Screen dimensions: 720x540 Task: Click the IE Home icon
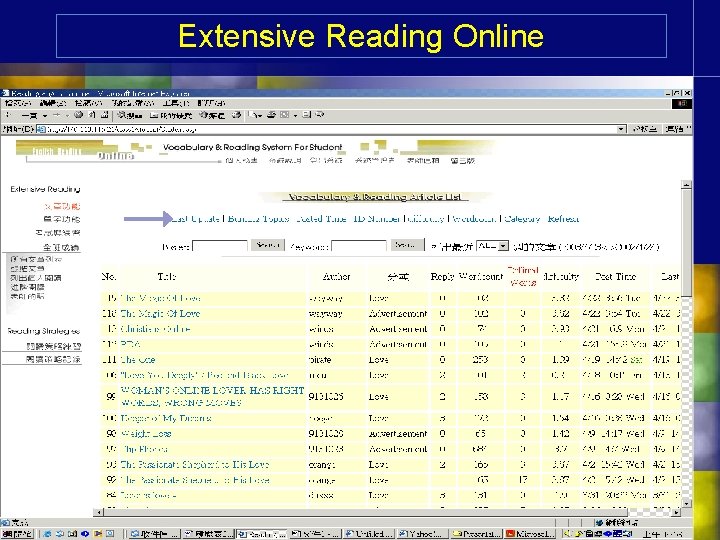105,115
